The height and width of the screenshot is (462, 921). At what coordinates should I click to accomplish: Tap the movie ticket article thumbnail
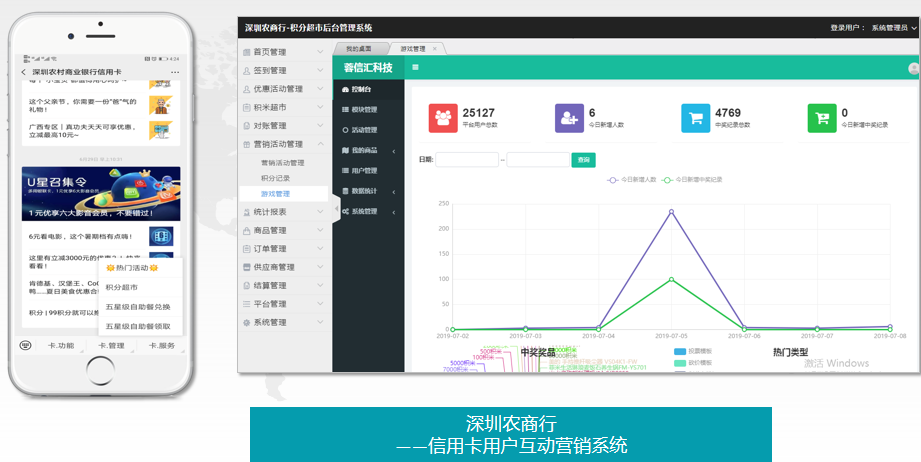tap(161, 237)
